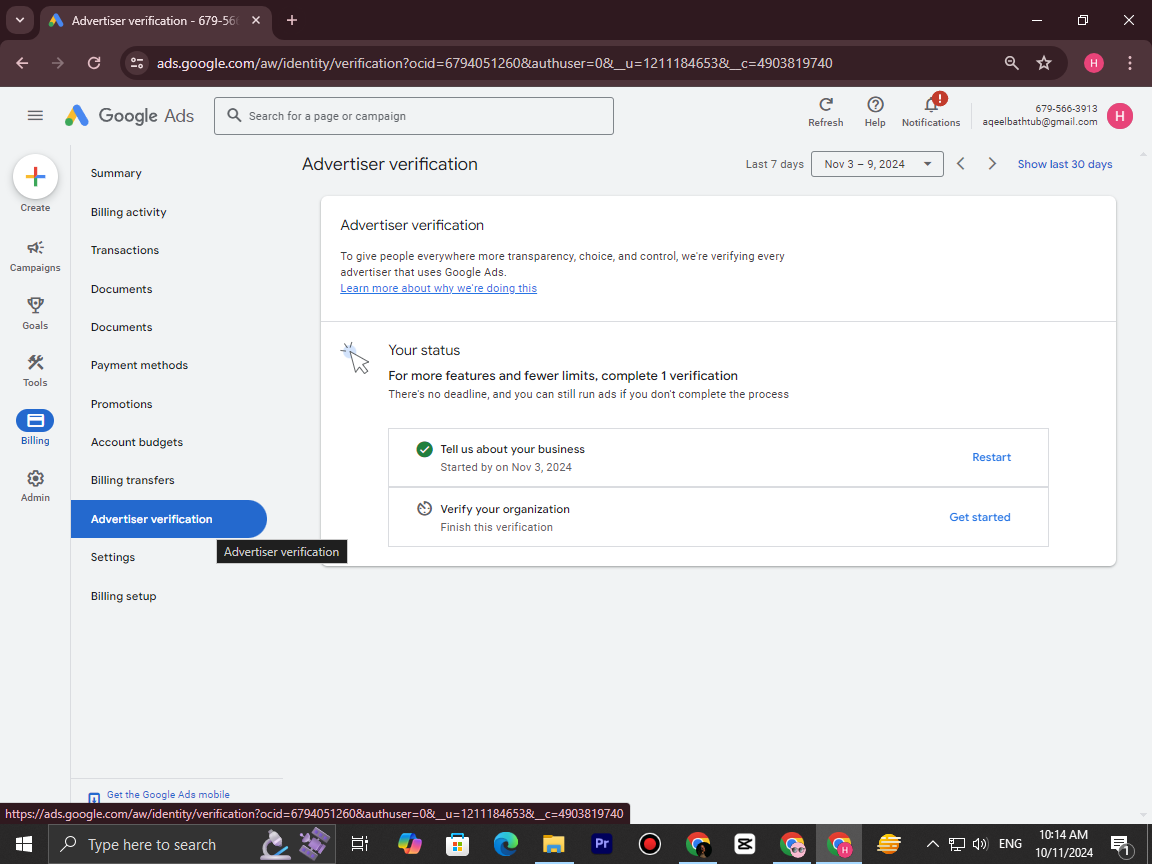Open the Nov 3 – 9, 2024 date dropdown
The image size is (1152, 864).
point(877,164)
